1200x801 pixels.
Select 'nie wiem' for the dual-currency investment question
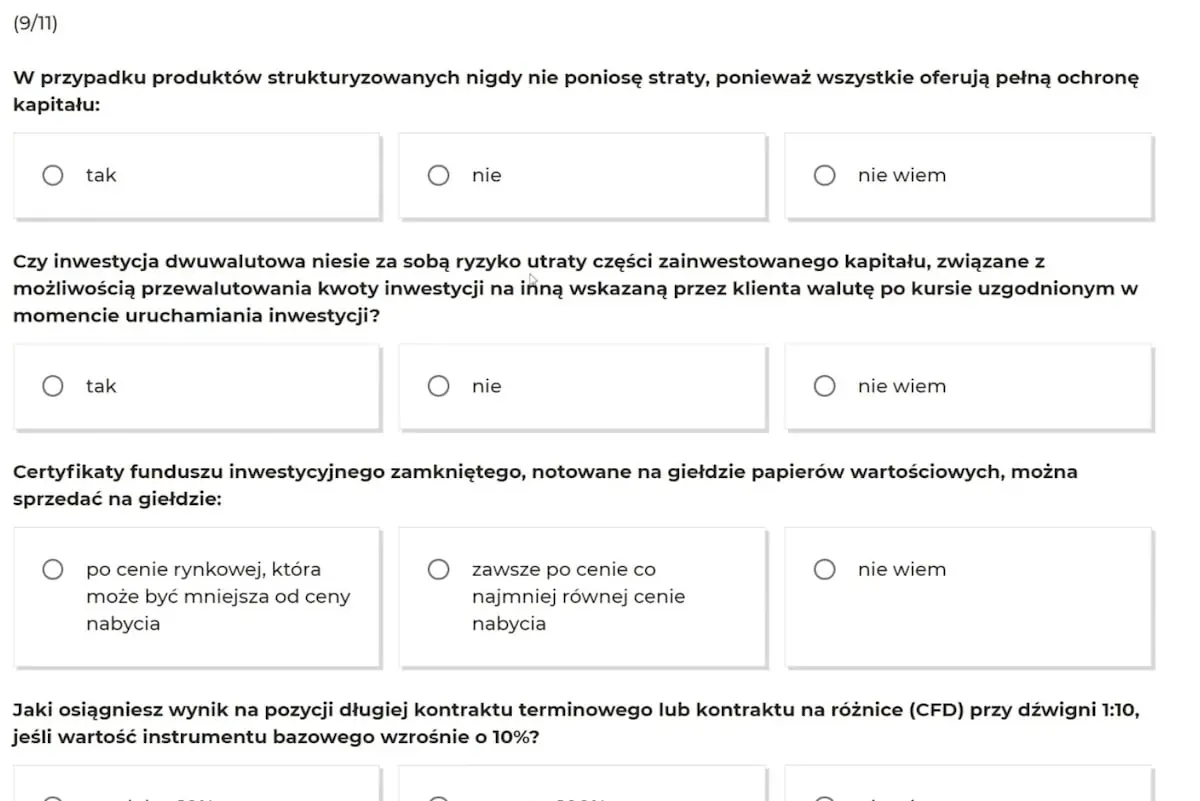pyautogui.click(x=824, y=386)
